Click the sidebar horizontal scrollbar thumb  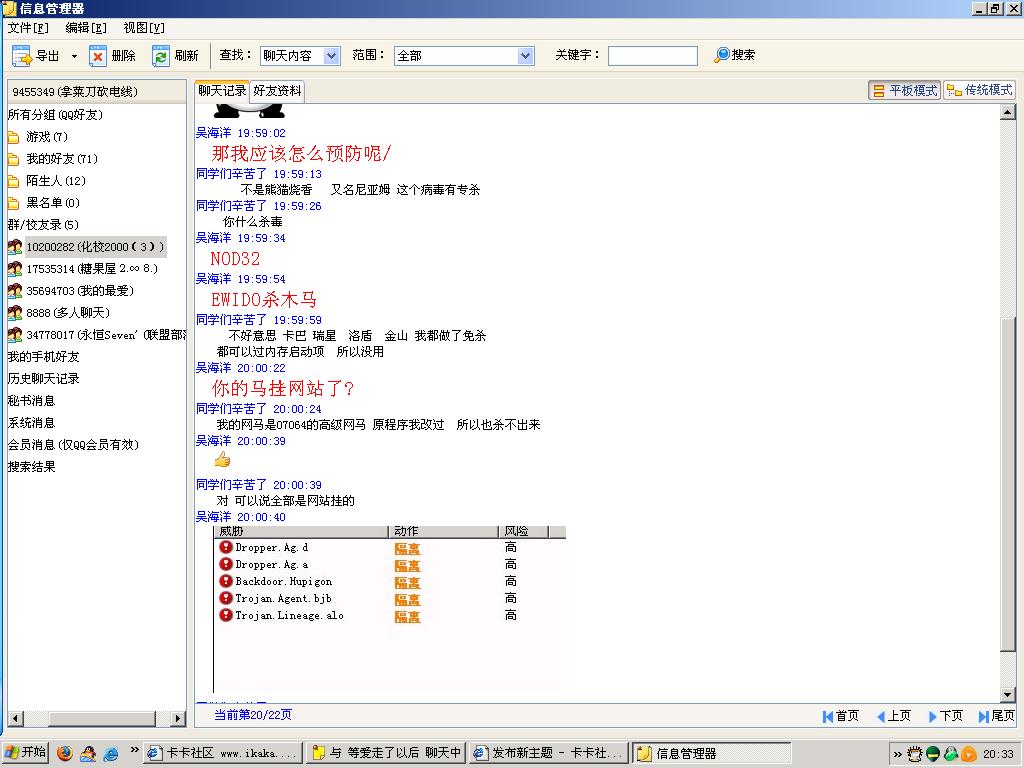[102, 718]
